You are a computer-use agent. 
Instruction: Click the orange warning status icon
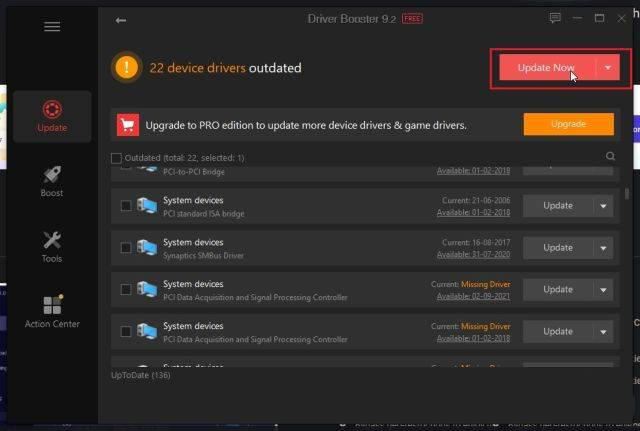(127, 68)
